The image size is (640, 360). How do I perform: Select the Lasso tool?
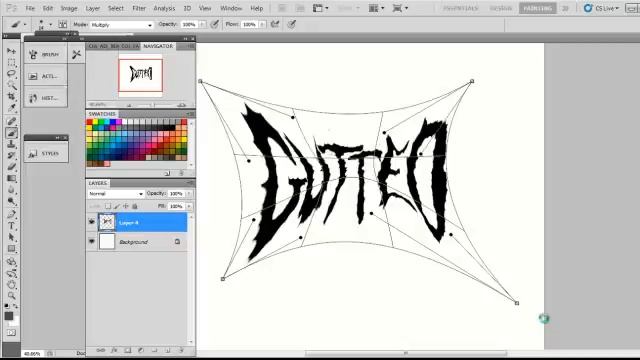(x=11, y=74)
